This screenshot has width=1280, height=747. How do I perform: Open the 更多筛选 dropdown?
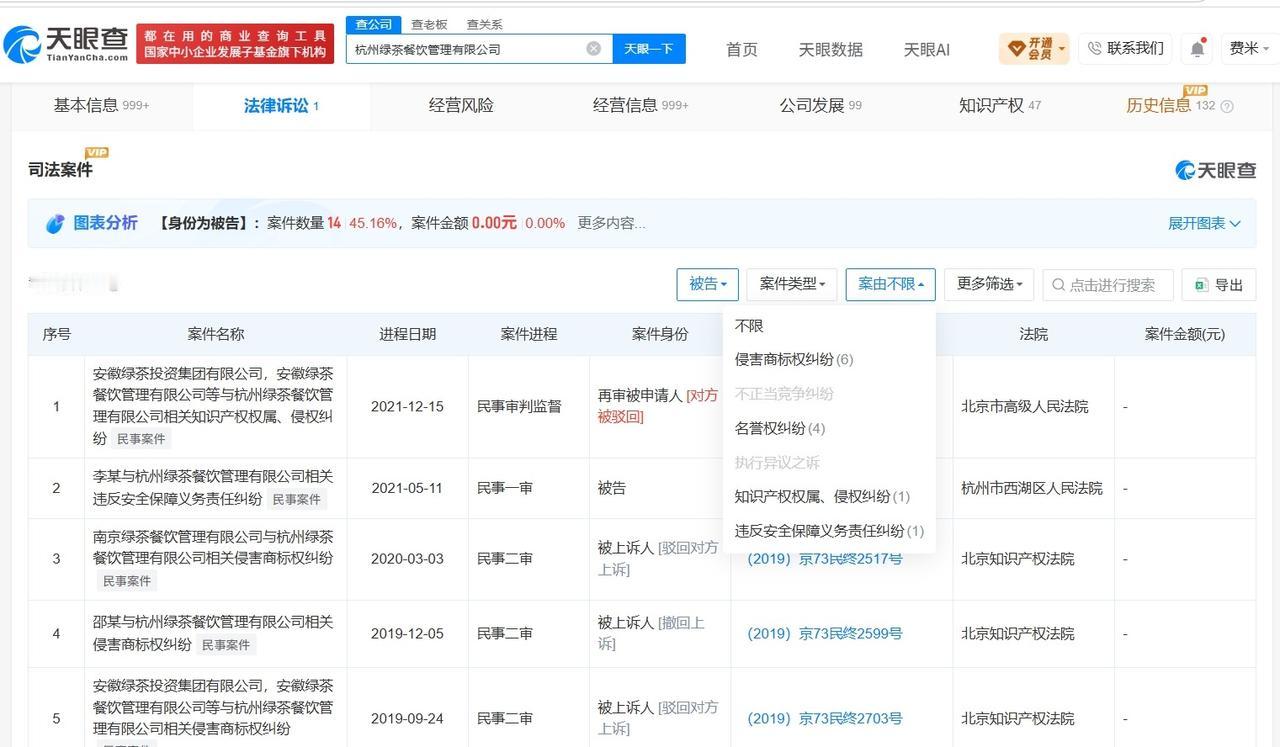(x=989, y=284)
